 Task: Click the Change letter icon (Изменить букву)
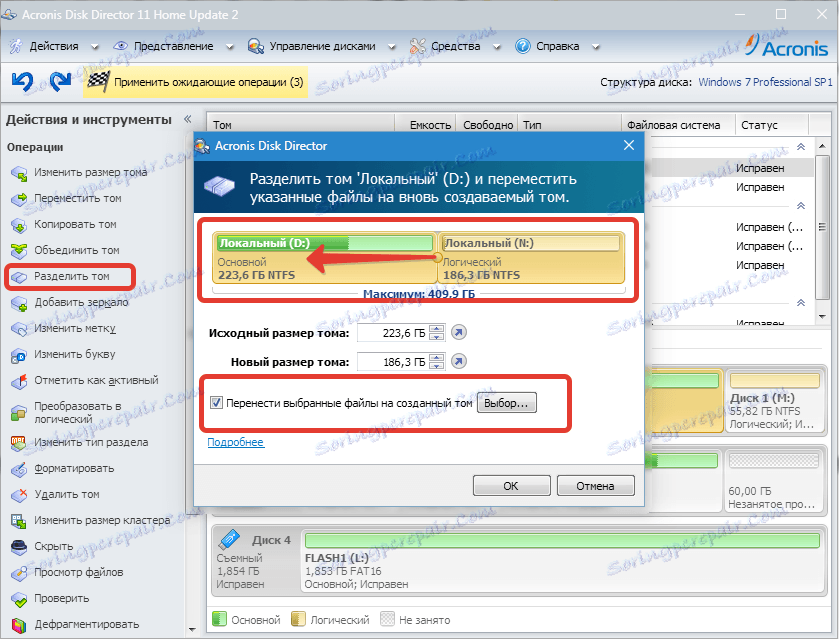pos(19,355)
